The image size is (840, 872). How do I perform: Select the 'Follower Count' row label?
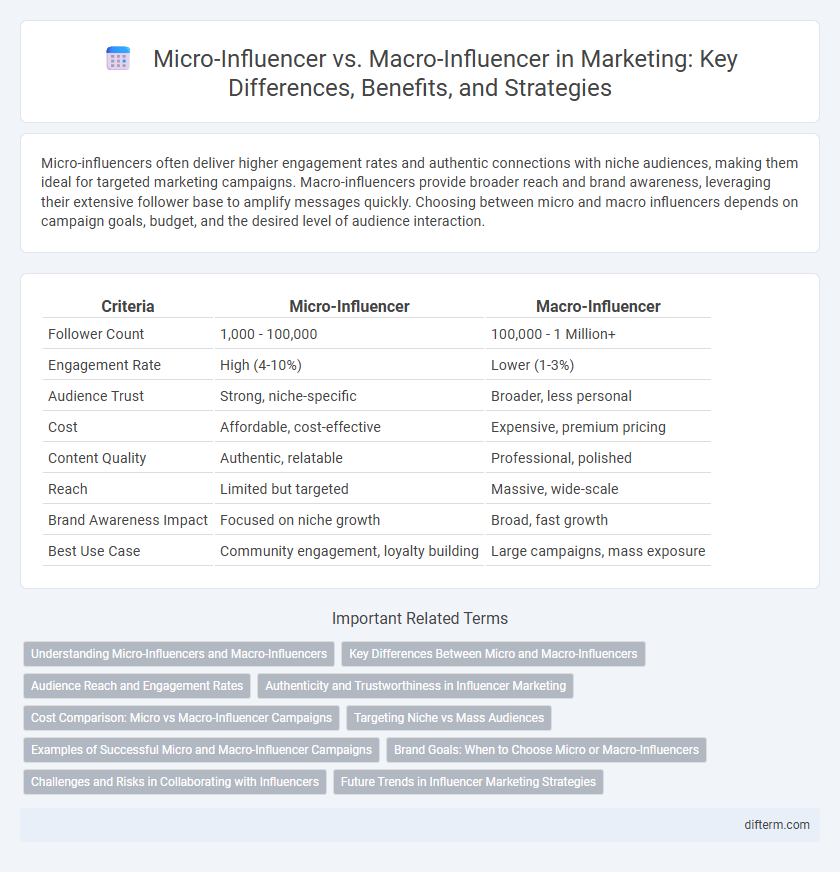tap(96, 334)
